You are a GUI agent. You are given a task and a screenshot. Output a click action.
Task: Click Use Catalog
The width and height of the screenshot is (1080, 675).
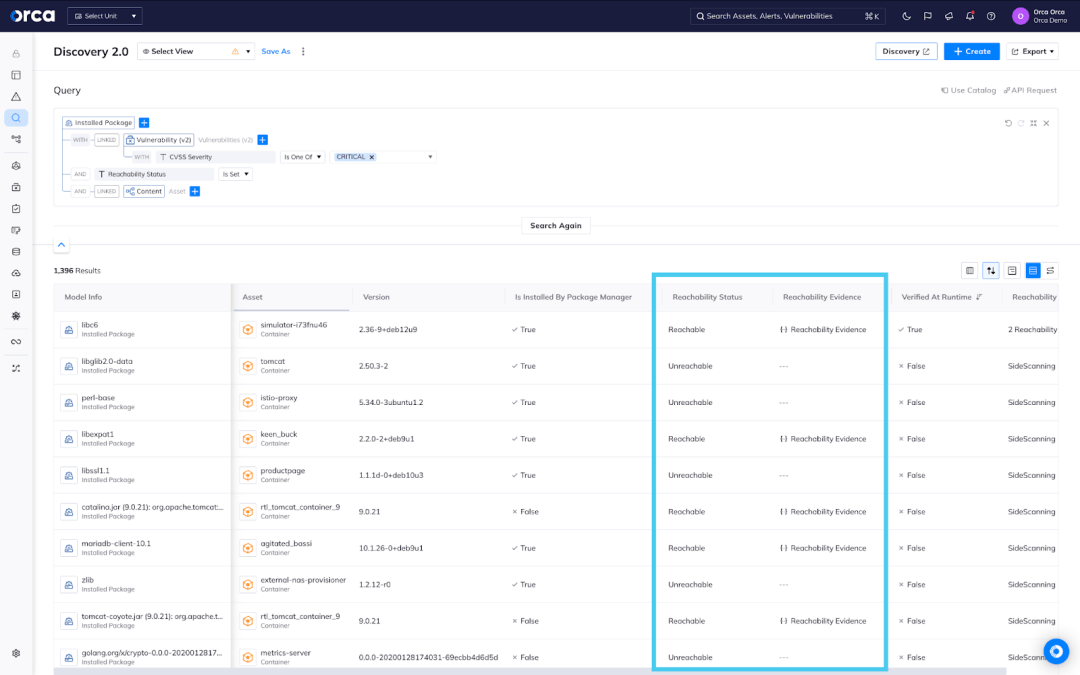pyautogui.click(x=968, y=90)
